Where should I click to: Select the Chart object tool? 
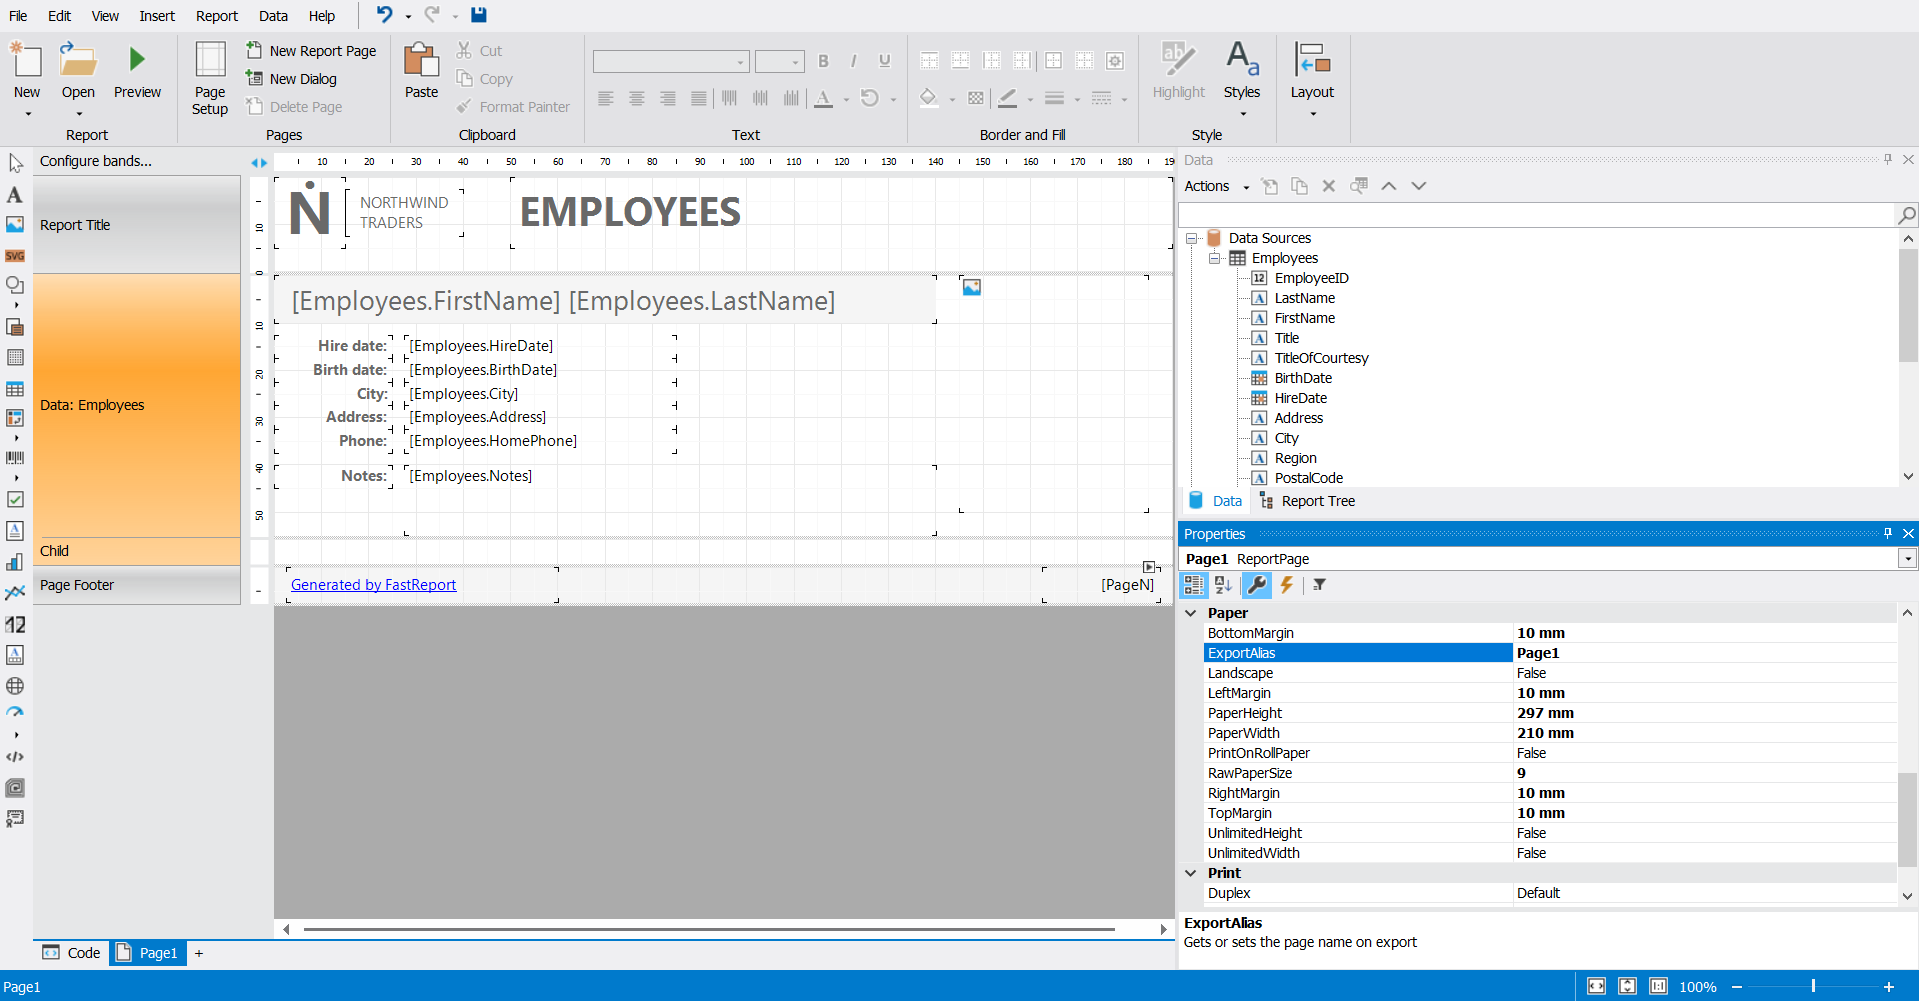coord(15,562)
